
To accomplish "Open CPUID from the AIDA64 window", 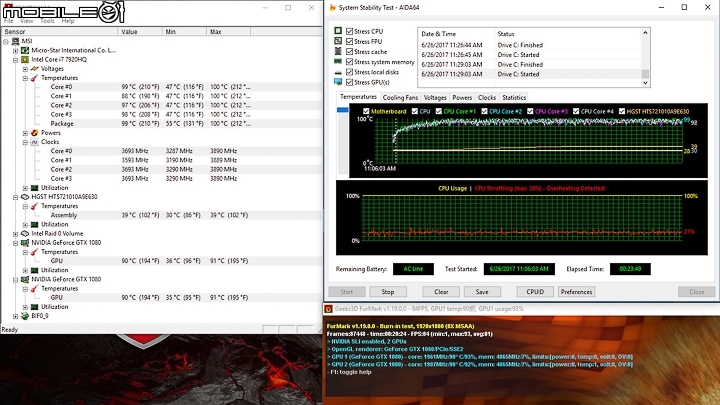I will coord(535,292).
